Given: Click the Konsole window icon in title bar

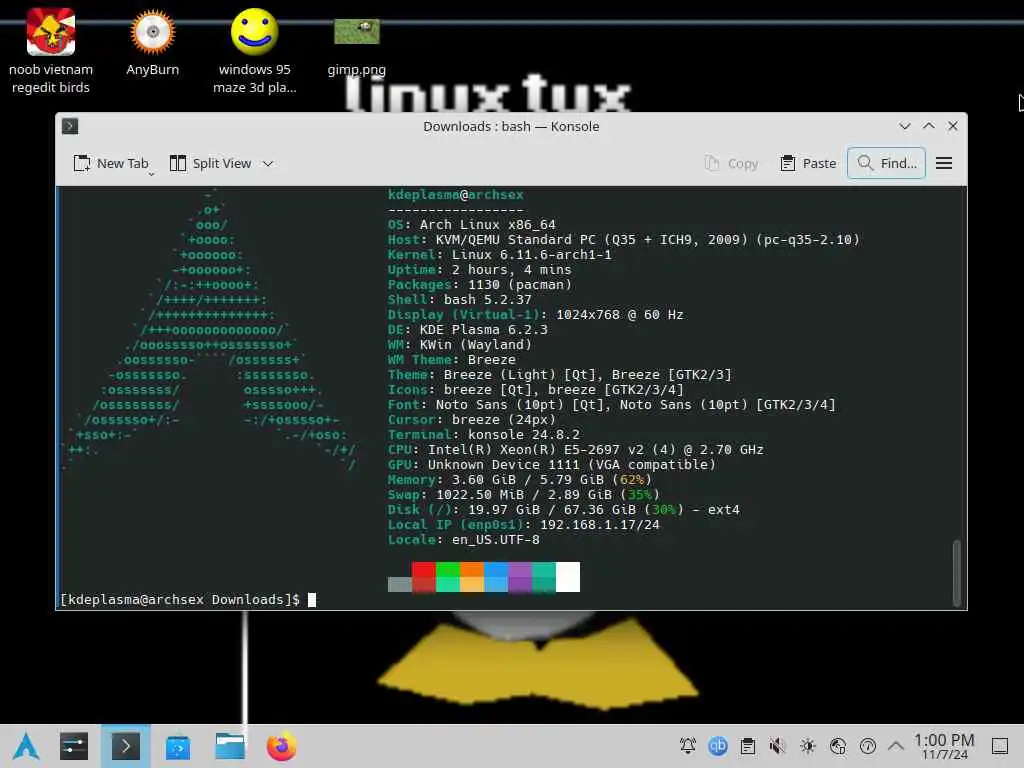Looking at the screenshot, I should click(70, 126).
